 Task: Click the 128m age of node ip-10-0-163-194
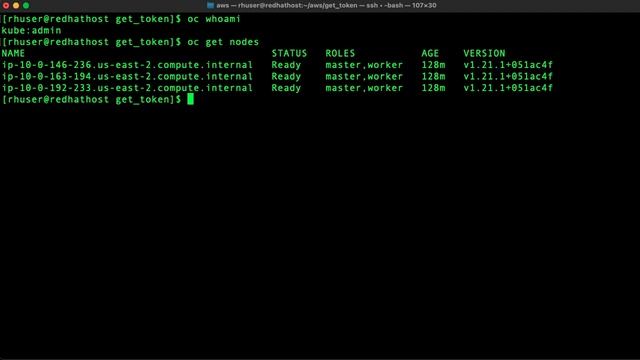pyautogui.click(x=433, y=76)
